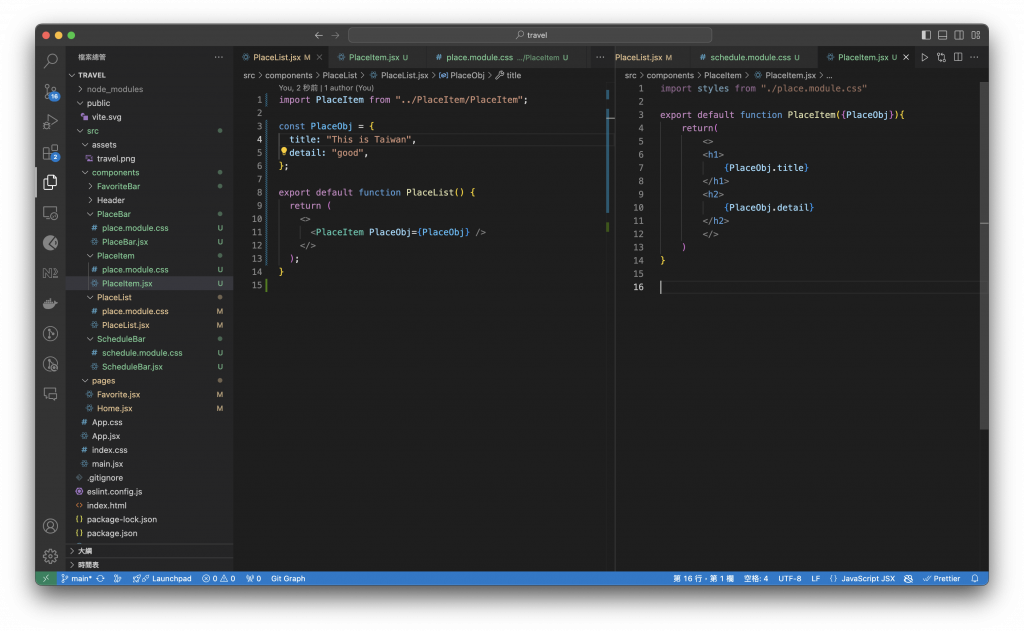Click UTF-8 encoding in status bar
Viewport: 1024px width, 632px height.
point(789,578)
